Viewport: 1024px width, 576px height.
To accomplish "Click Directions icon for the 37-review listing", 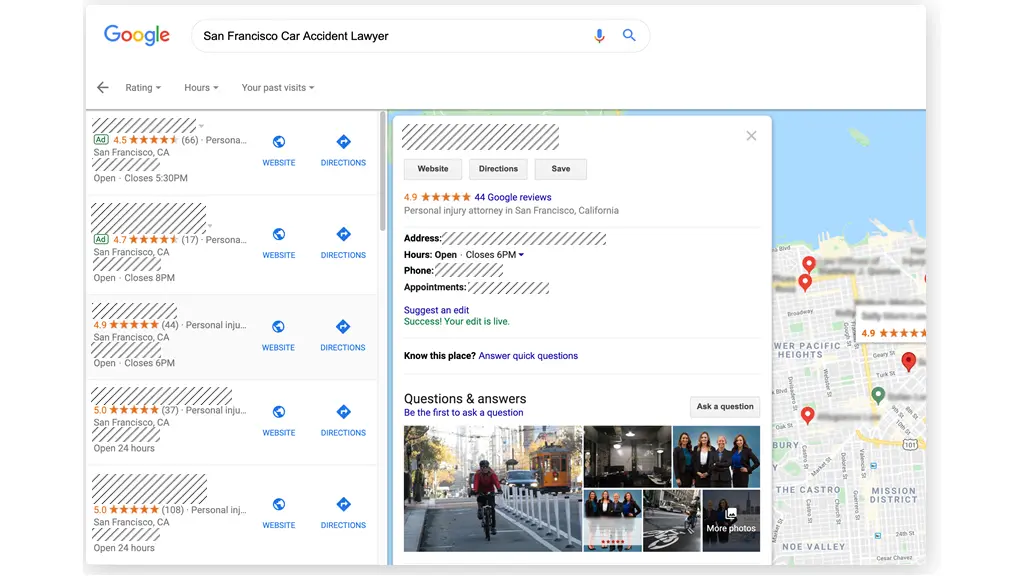I will coord(343,412).
